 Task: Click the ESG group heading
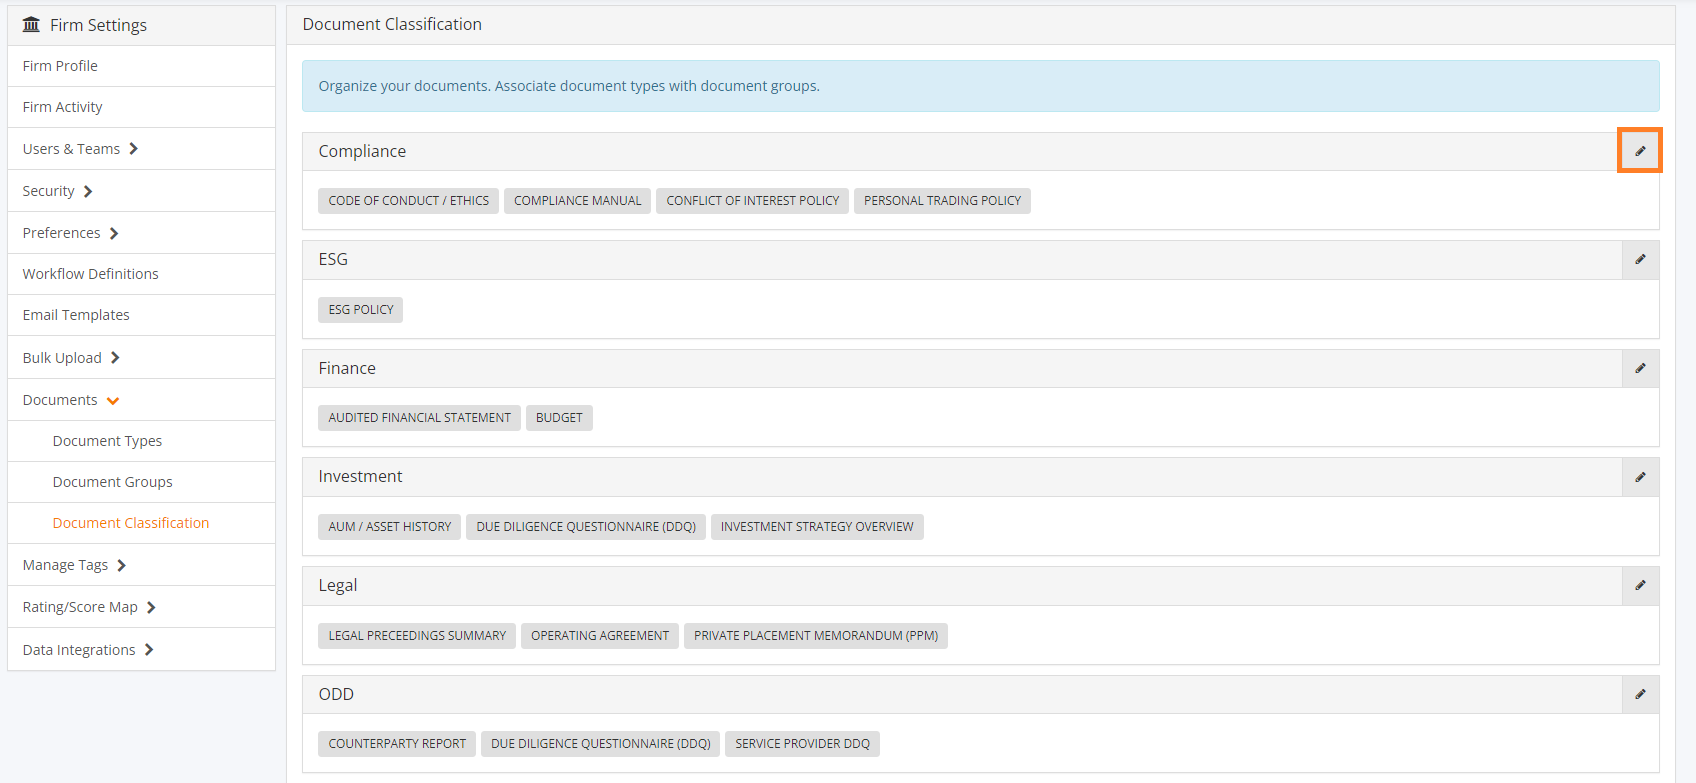333,259
